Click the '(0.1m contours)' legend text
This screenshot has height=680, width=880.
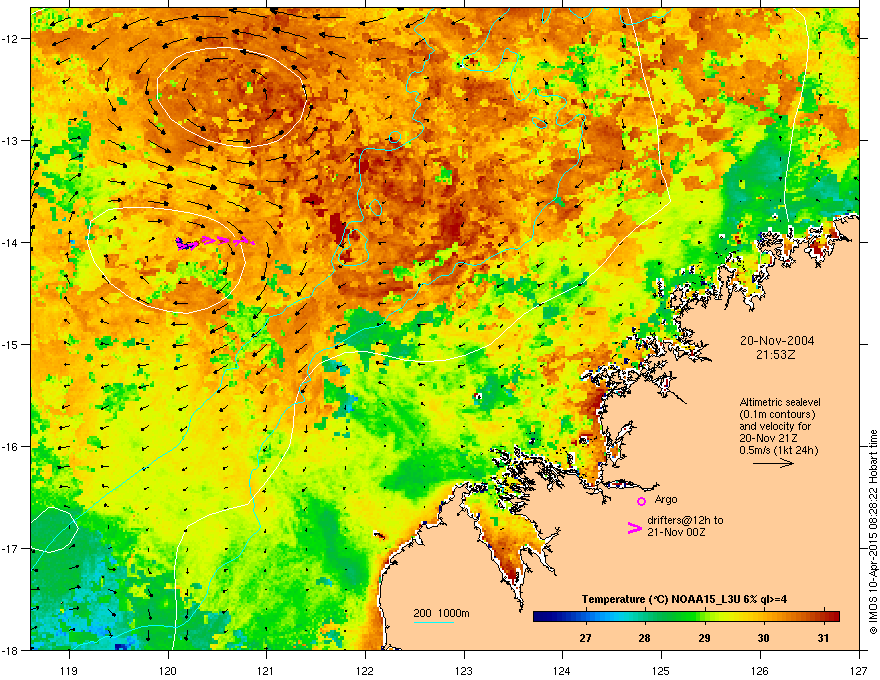pos(777,415)
